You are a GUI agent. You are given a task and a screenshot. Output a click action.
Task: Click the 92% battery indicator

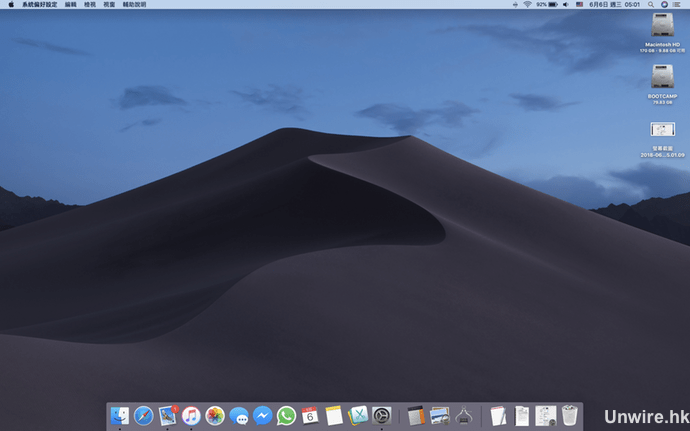(547, 4)
